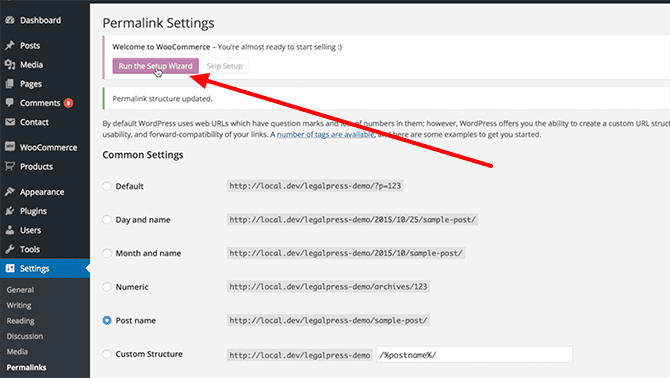
Task: Click the Default ?p=123 example URL
Action: click(315, 186)
